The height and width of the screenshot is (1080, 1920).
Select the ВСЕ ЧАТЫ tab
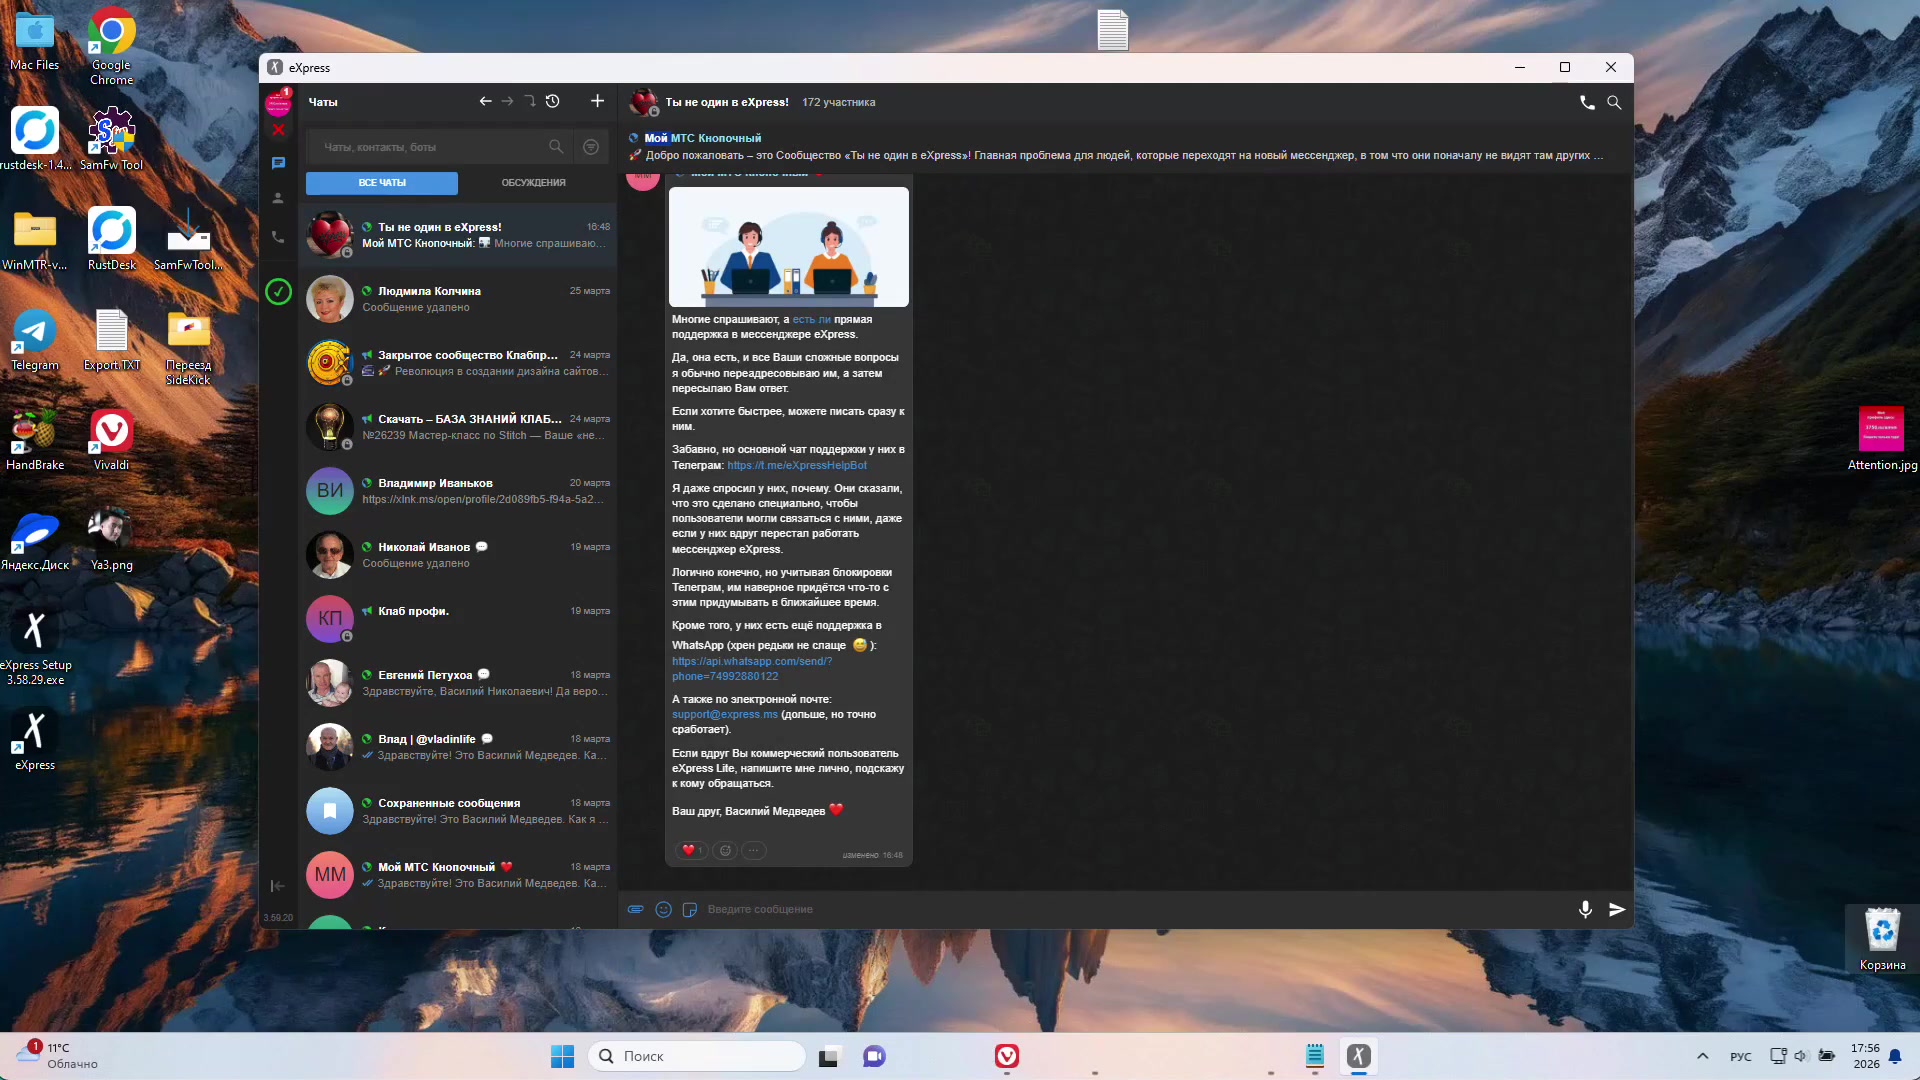(382, 183)
